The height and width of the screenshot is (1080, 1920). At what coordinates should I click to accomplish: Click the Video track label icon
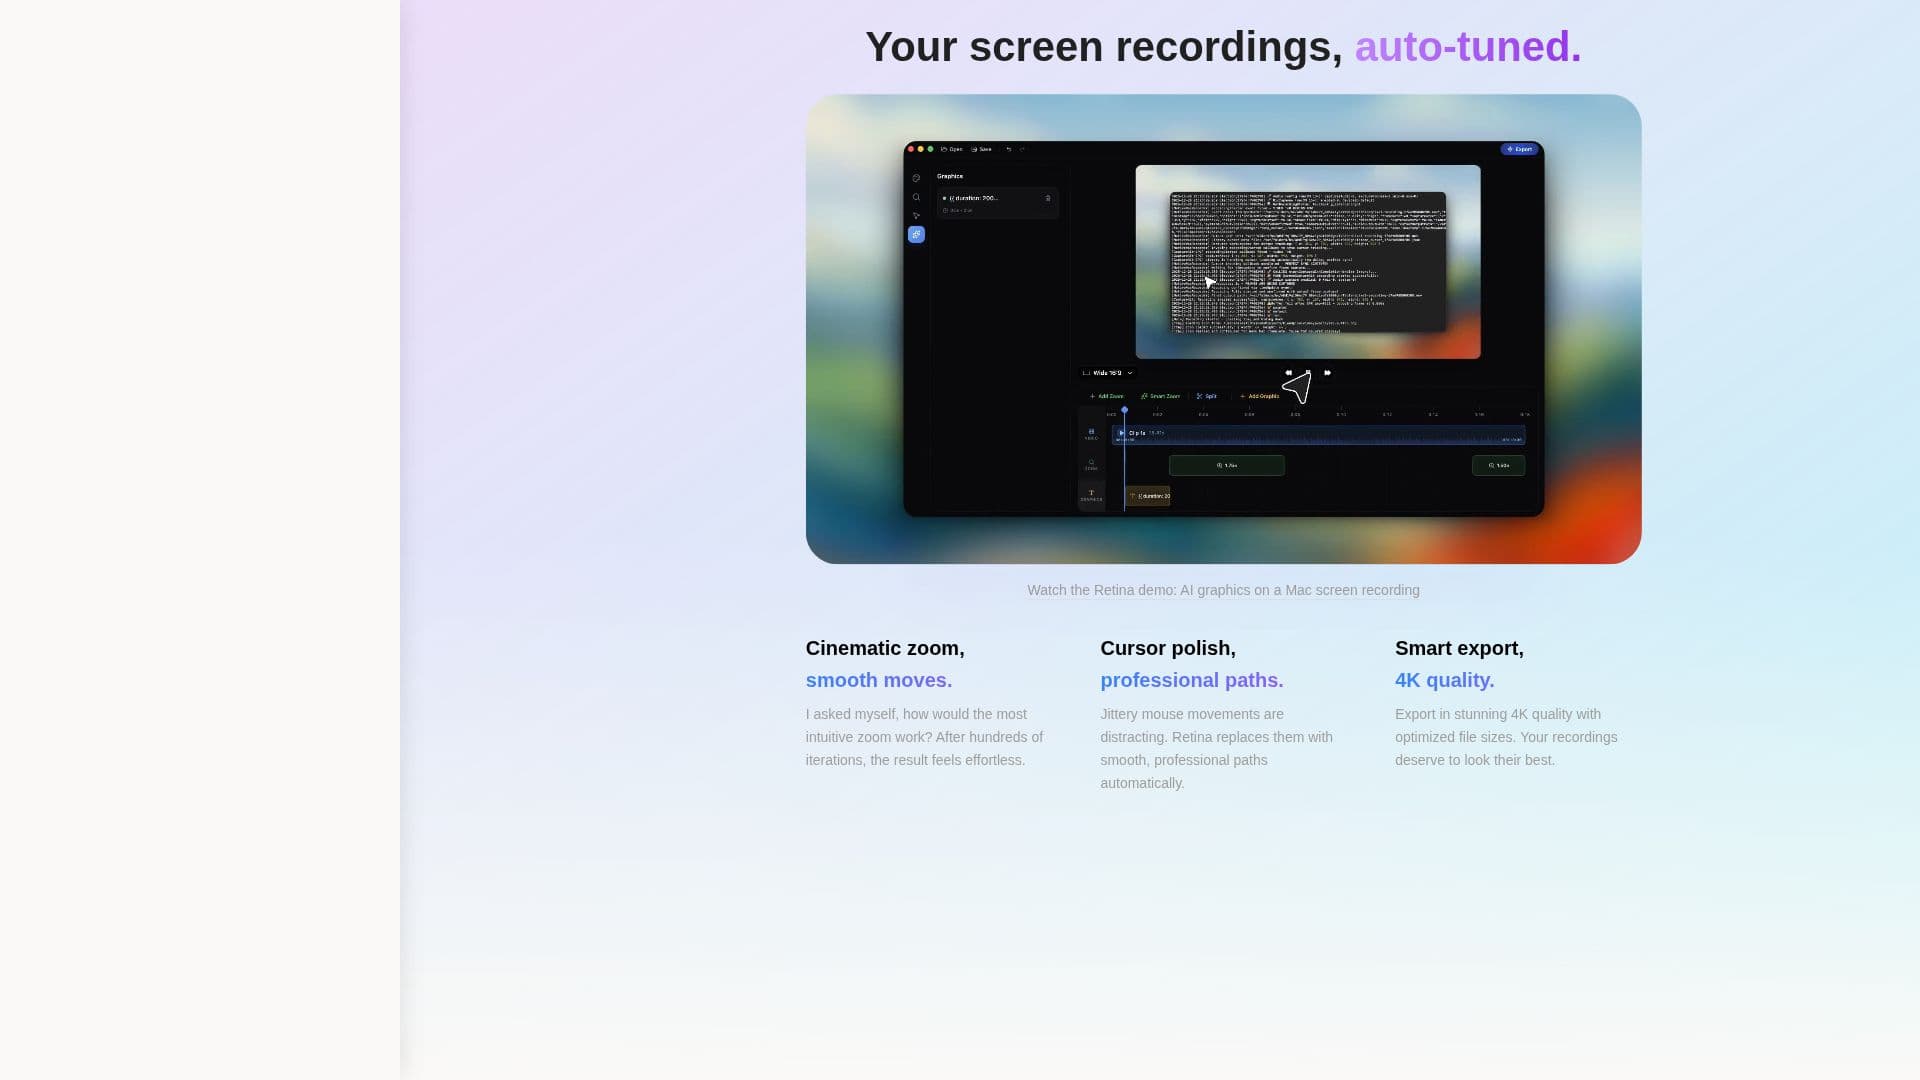tap(1091, 434)
